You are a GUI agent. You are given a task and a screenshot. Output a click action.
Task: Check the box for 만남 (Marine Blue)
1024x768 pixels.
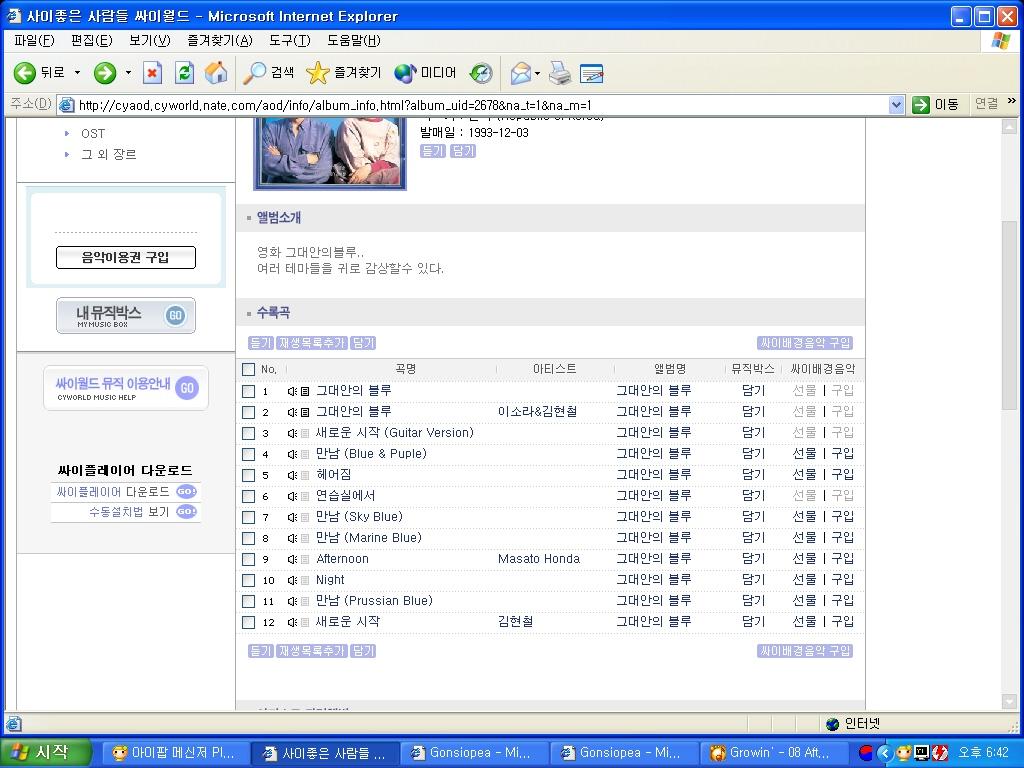pos(248,538)
